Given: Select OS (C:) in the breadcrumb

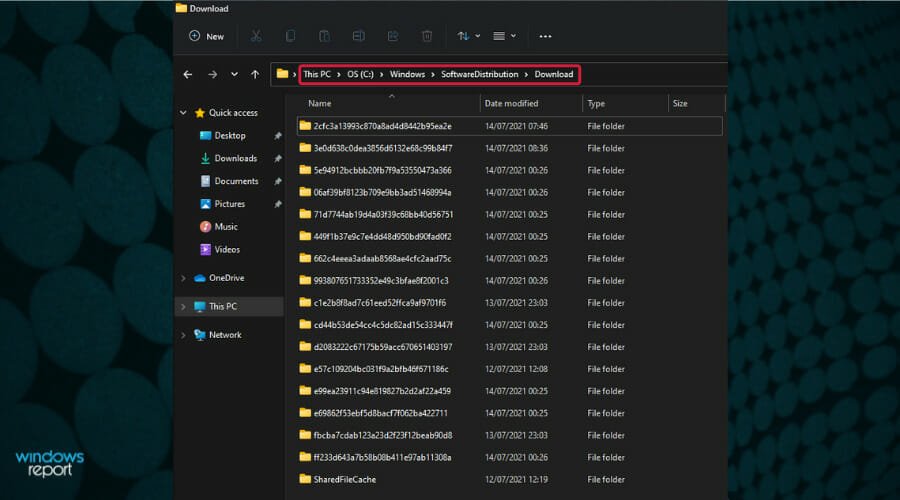Looking at the screenshot, I should 360,74.
